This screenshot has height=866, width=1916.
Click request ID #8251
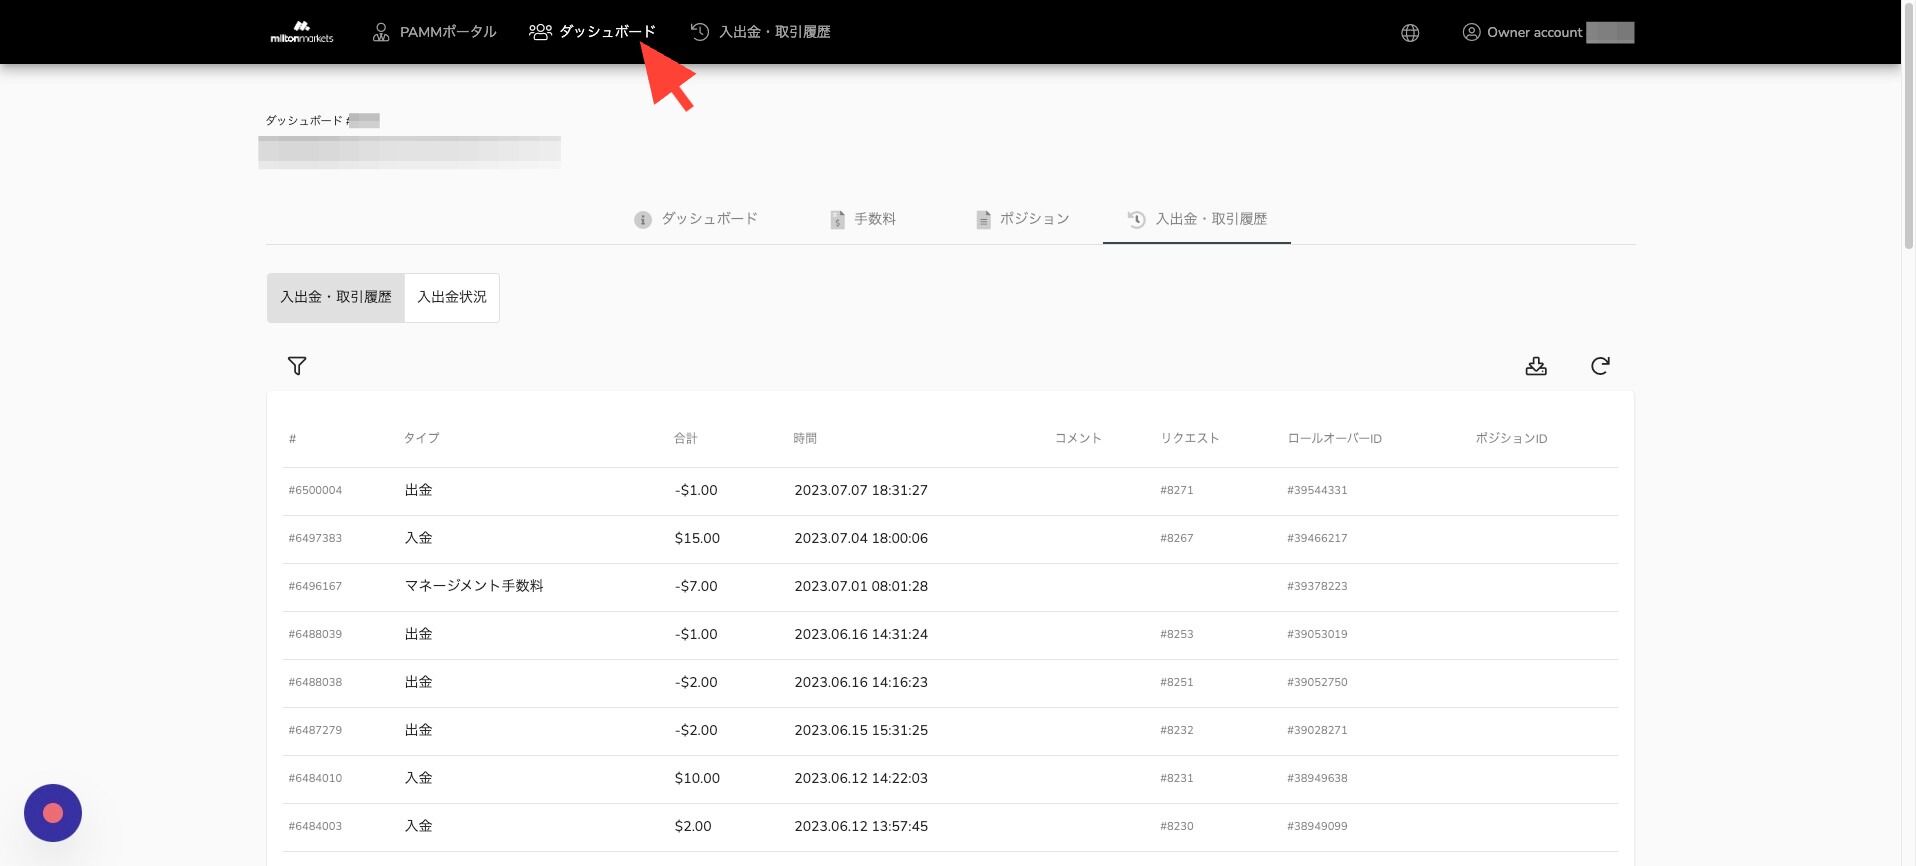click(x=1177, y=682)
